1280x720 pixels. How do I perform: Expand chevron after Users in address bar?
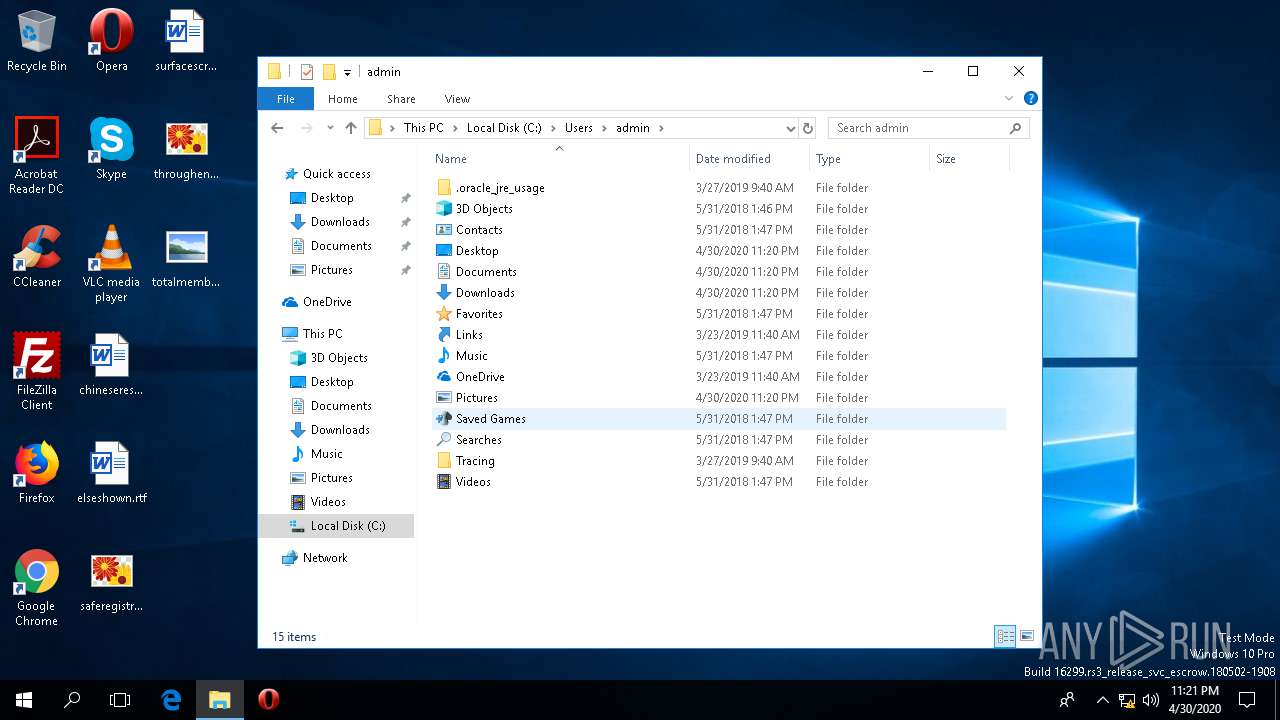coord(603,128)
